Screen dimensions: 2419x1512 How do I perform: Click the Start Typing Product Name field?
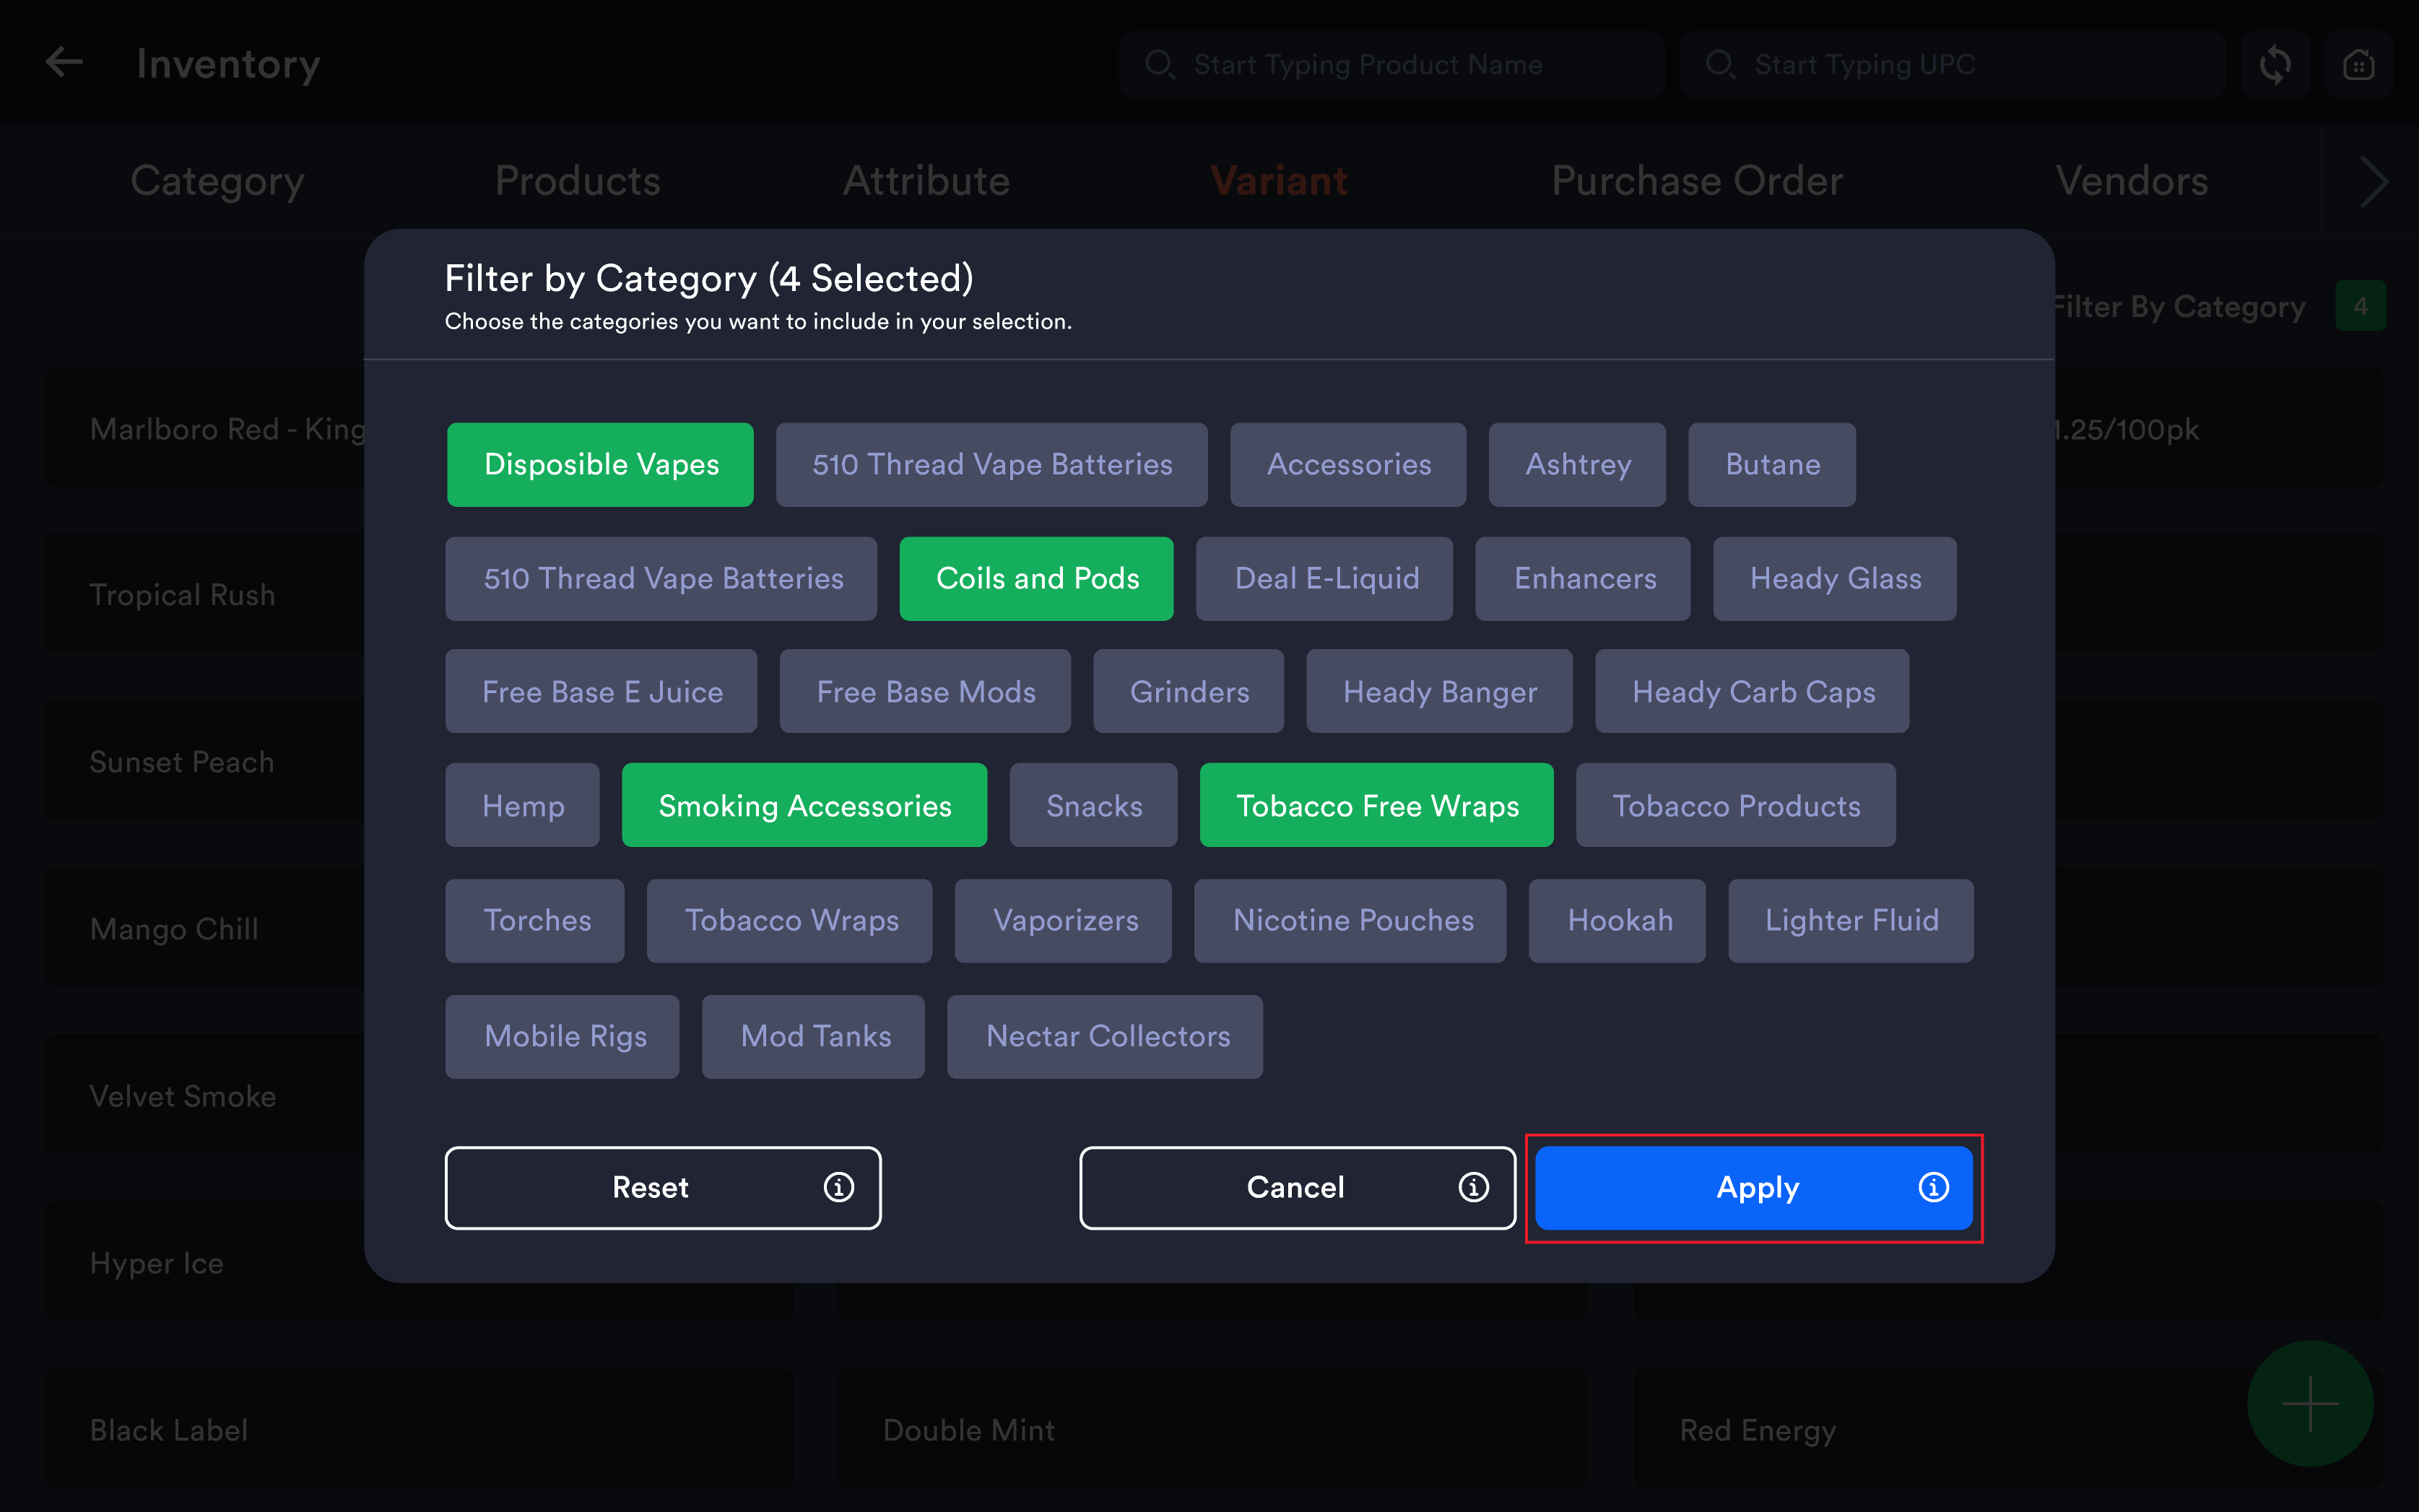tap(1392, 65)
